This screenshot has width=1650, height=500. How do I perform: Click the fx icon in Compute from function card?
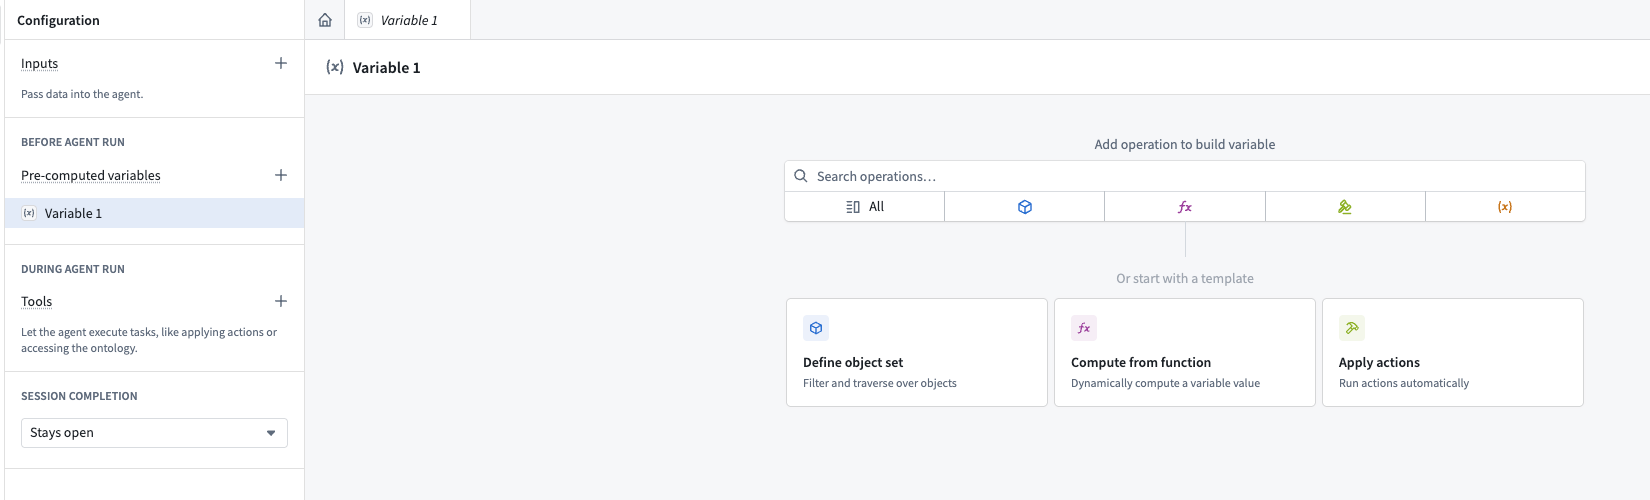click(x=1084, y=328)
